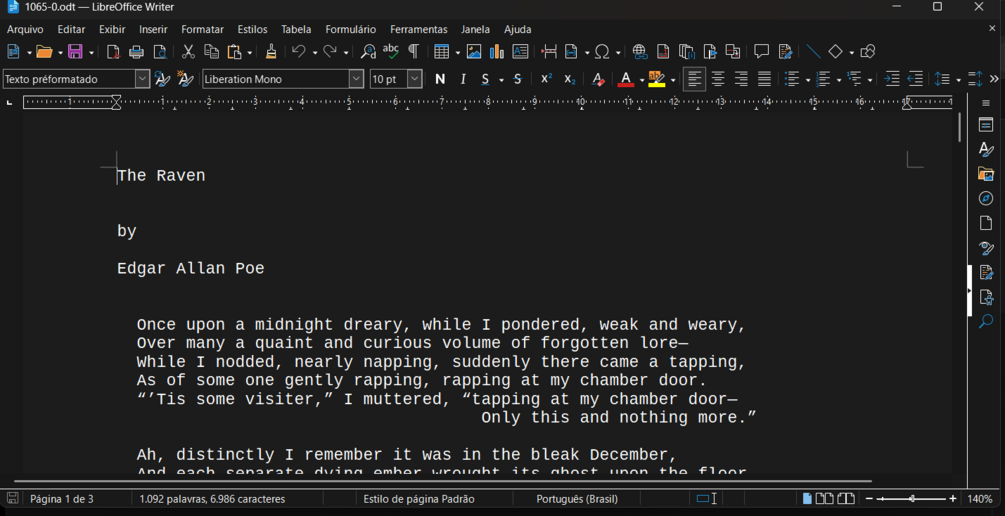Open the sidebar Gallery panel icon

(986, 174)
